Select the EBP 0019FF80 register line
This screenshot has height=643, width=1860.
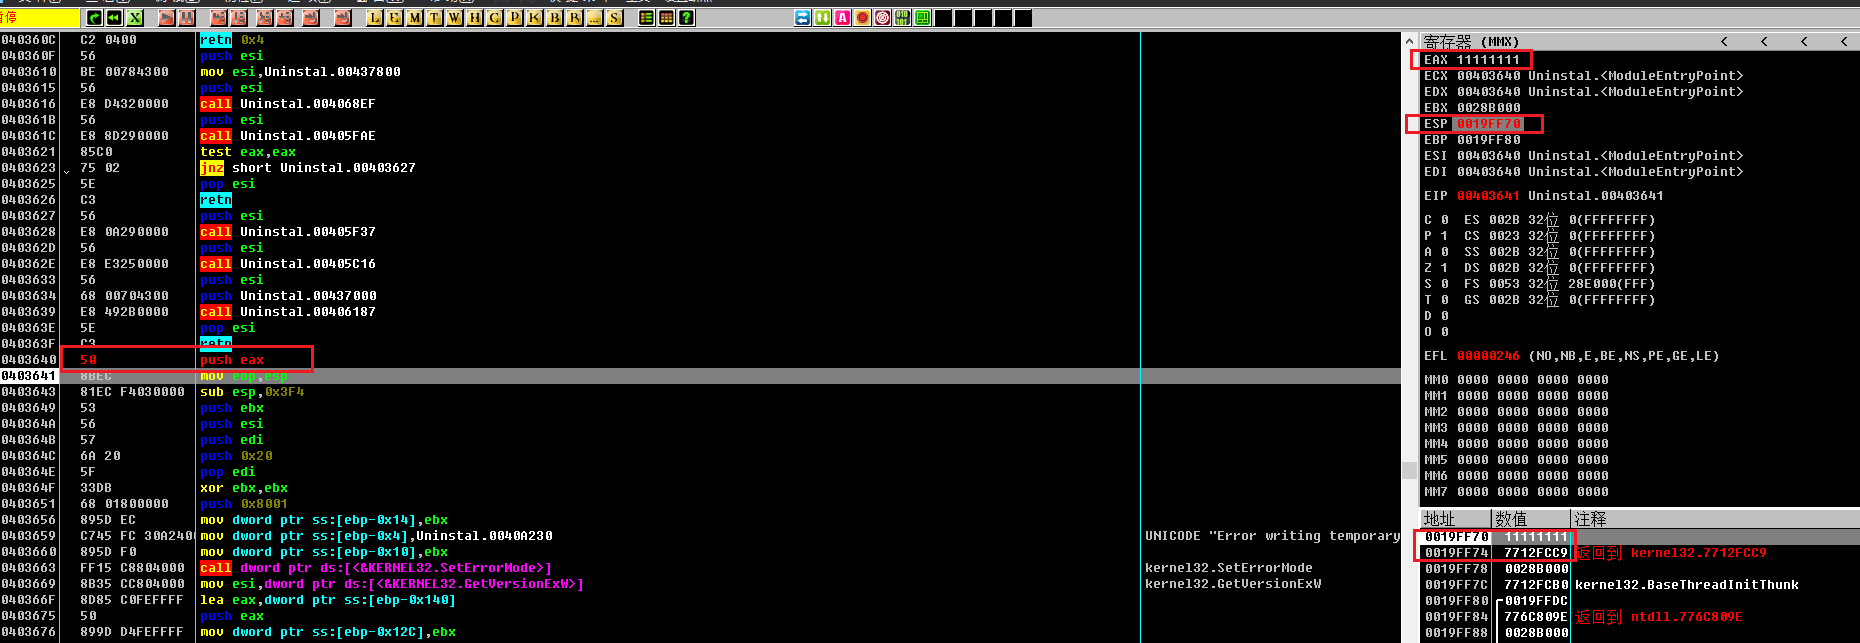pyautogui.click(x=1472, y=140)
